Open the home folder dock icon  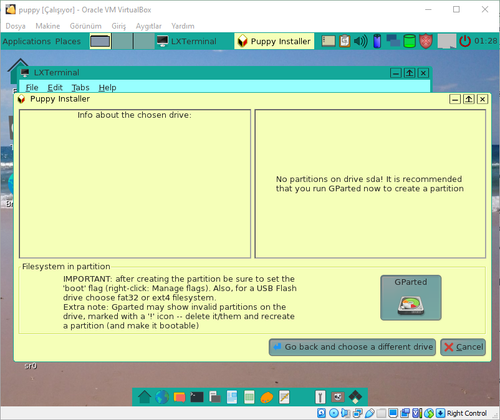[x=144, y=397]
